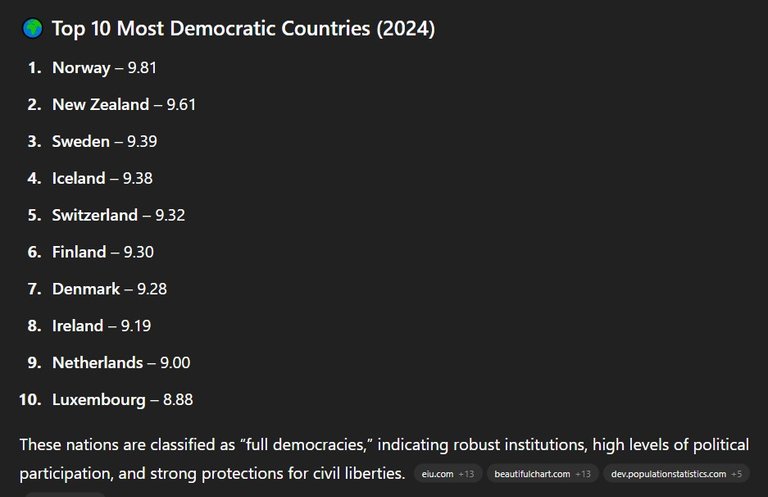This screenshot has height=497, width=768.
Task: Expand the +13 count on eiu.com chip
Action: coord(466,474)
